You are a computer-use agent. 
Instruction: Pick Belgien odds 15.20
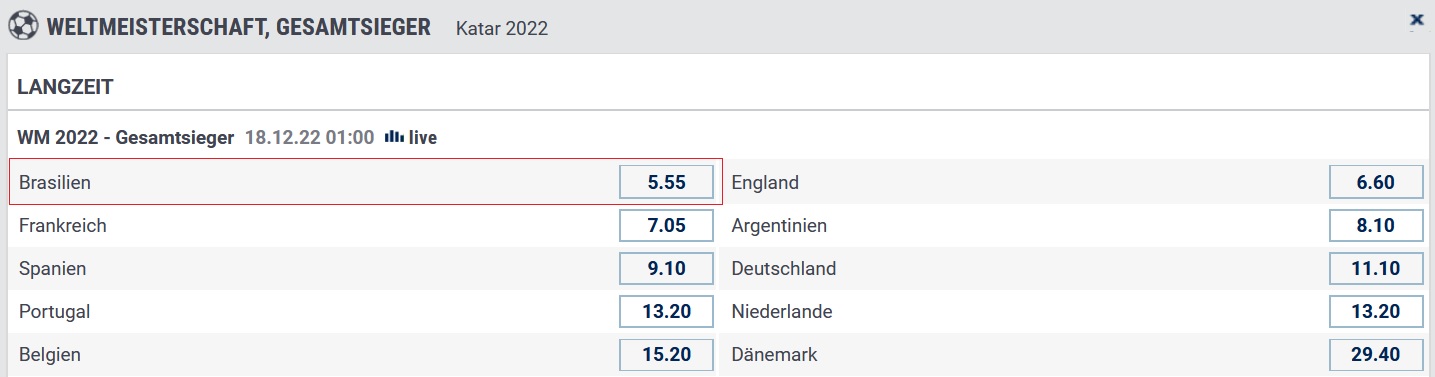(666, 355)
